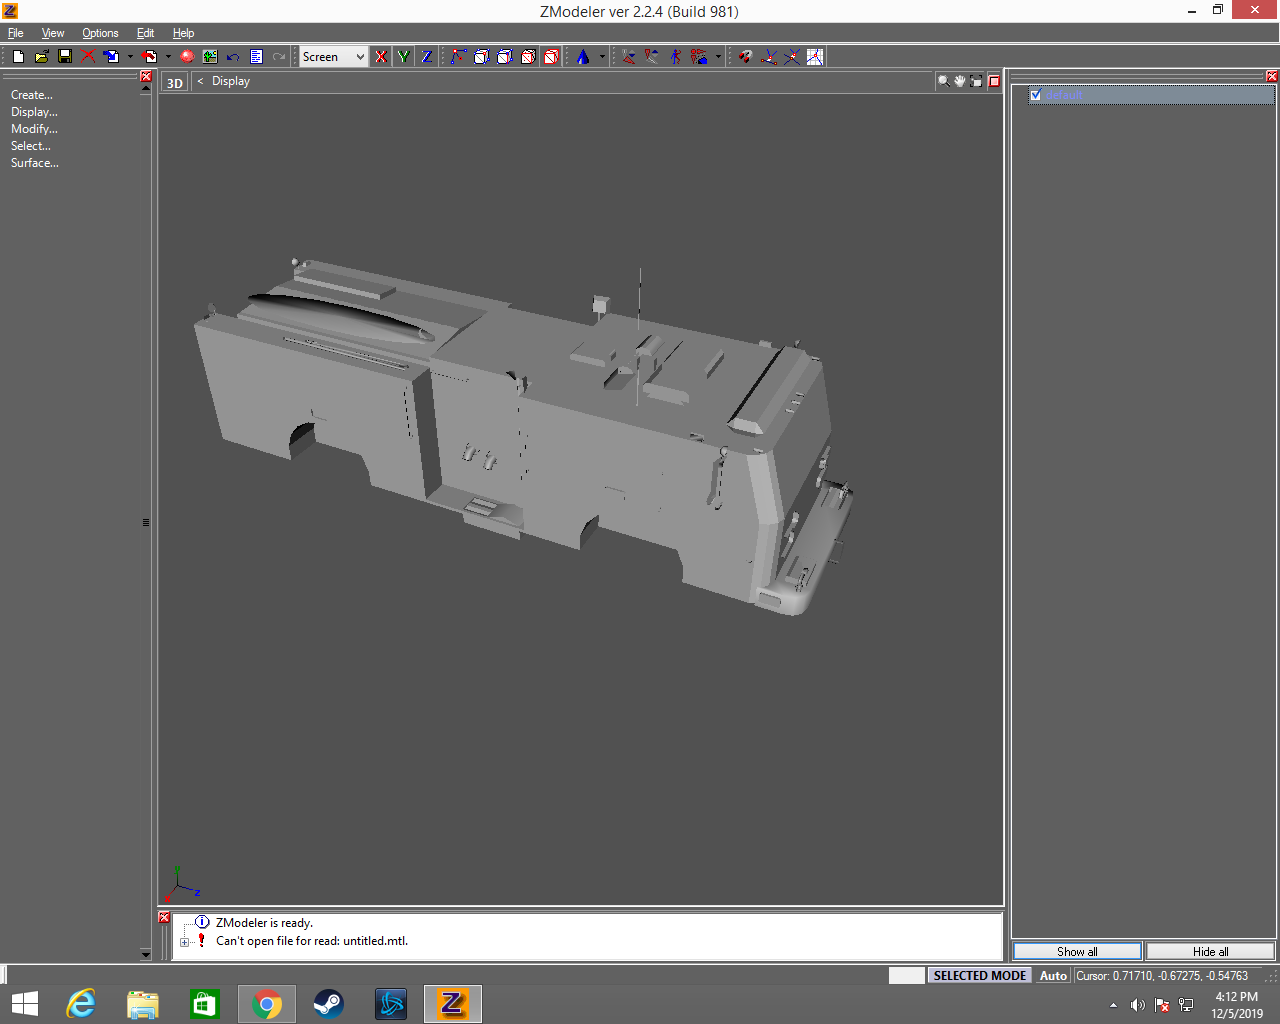Click the magnet snap icon
Image resolution: width=1280 pixels, height=1024 pixels.
(x=745, y=57)
